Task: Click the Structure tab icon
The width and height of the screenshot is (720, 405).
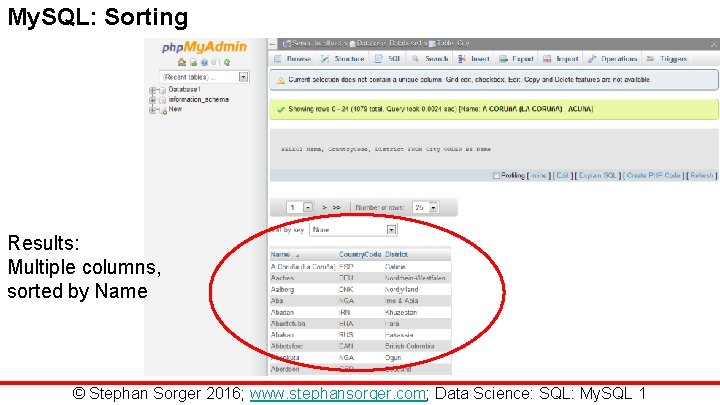Action: (325, 59)
